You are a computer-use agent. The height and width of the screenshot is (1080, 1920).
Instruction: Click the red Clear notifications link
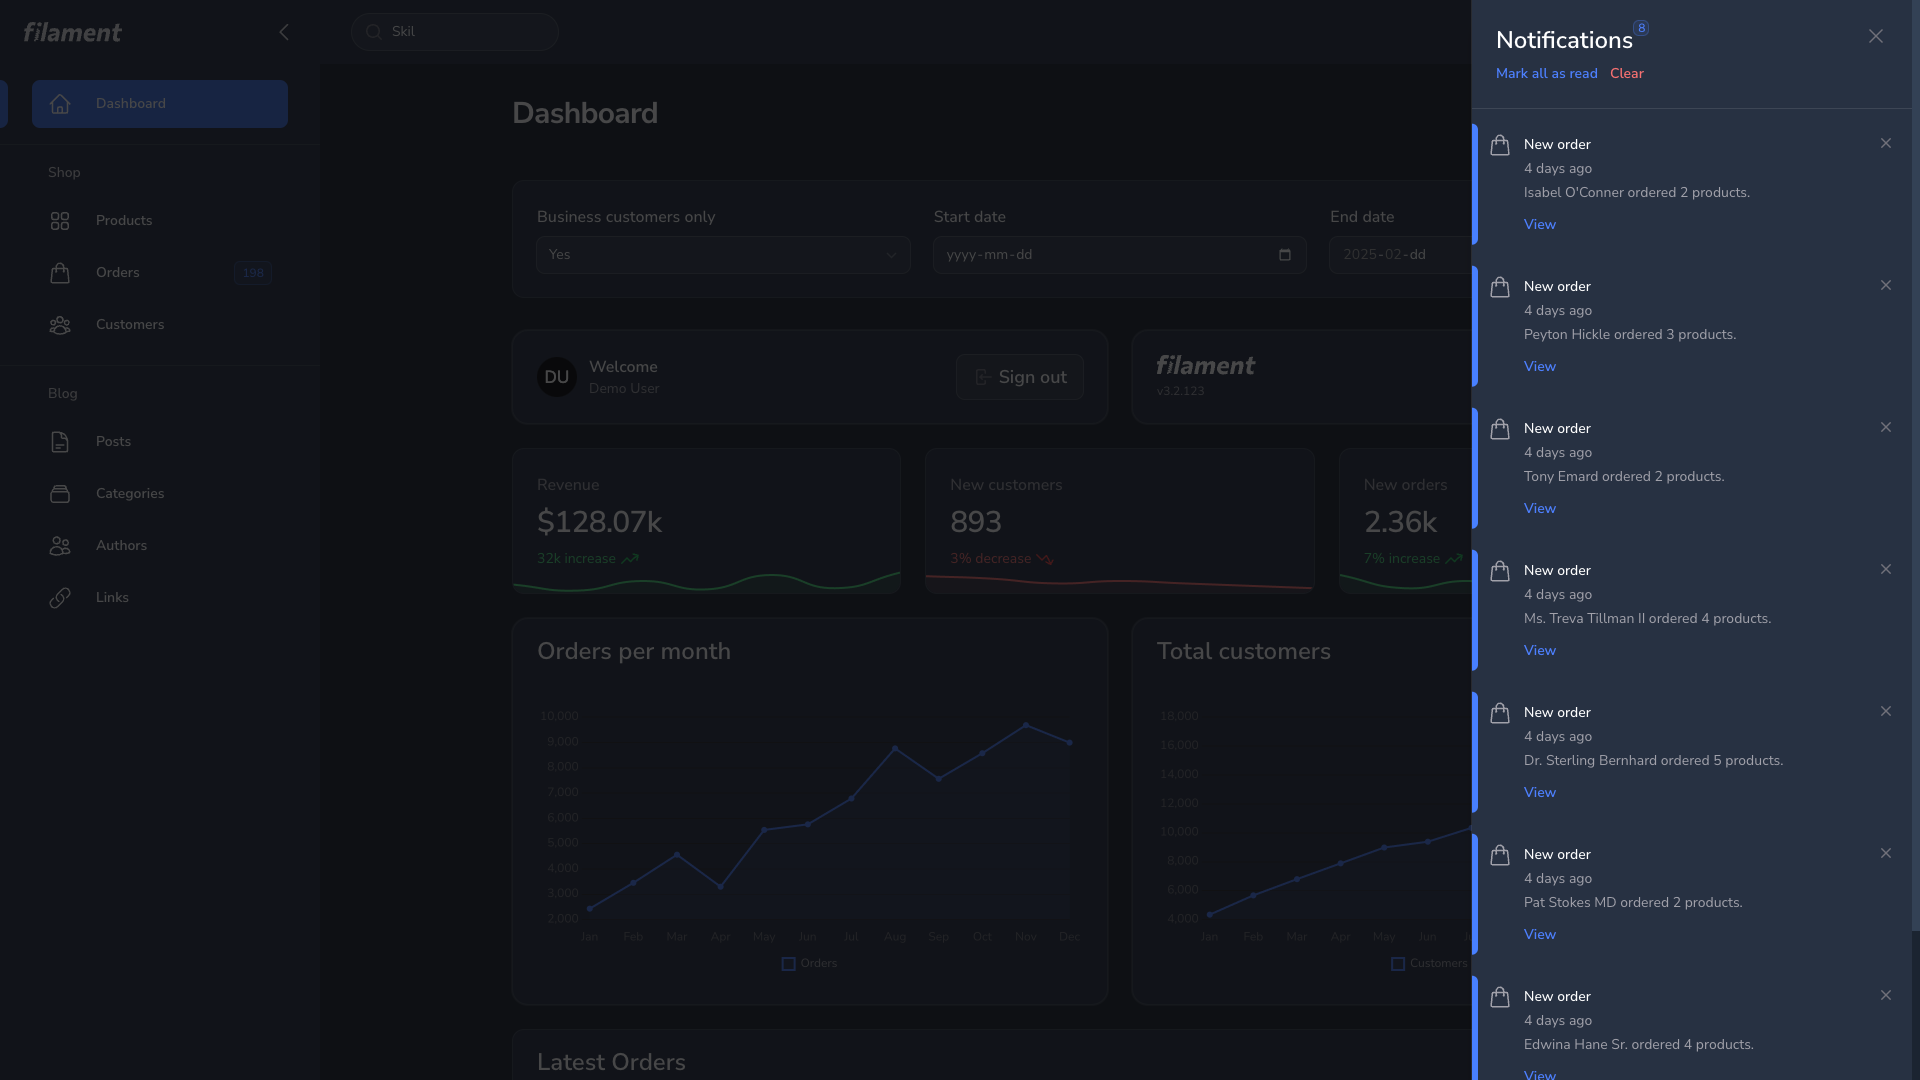point(1626,74)
